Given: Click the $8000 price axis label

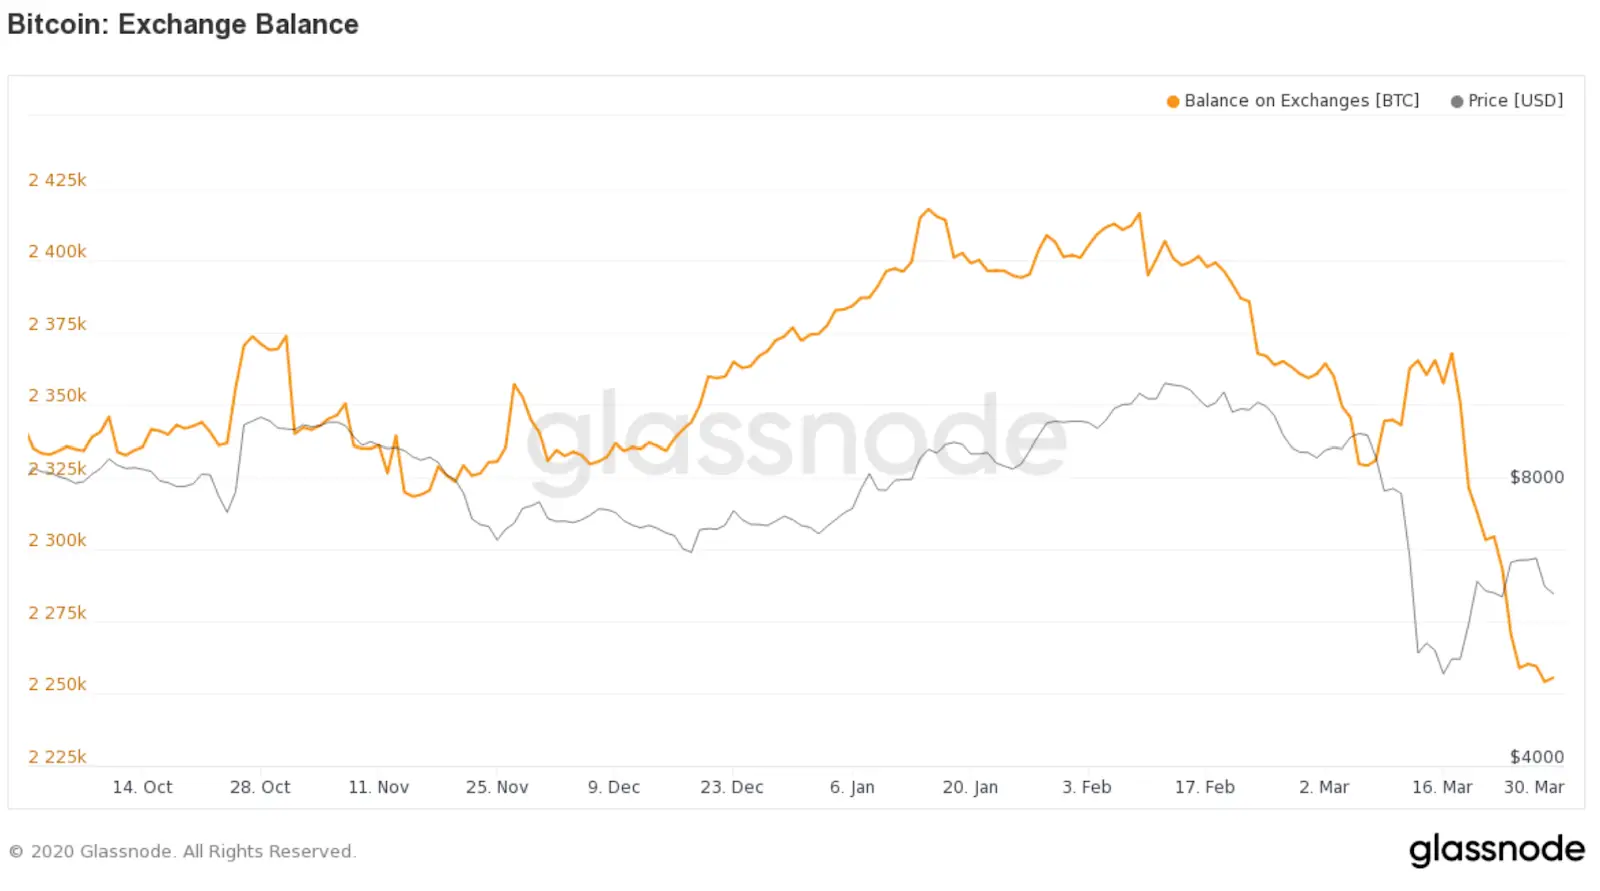Looking at the screenshot, I should 1537,477.
